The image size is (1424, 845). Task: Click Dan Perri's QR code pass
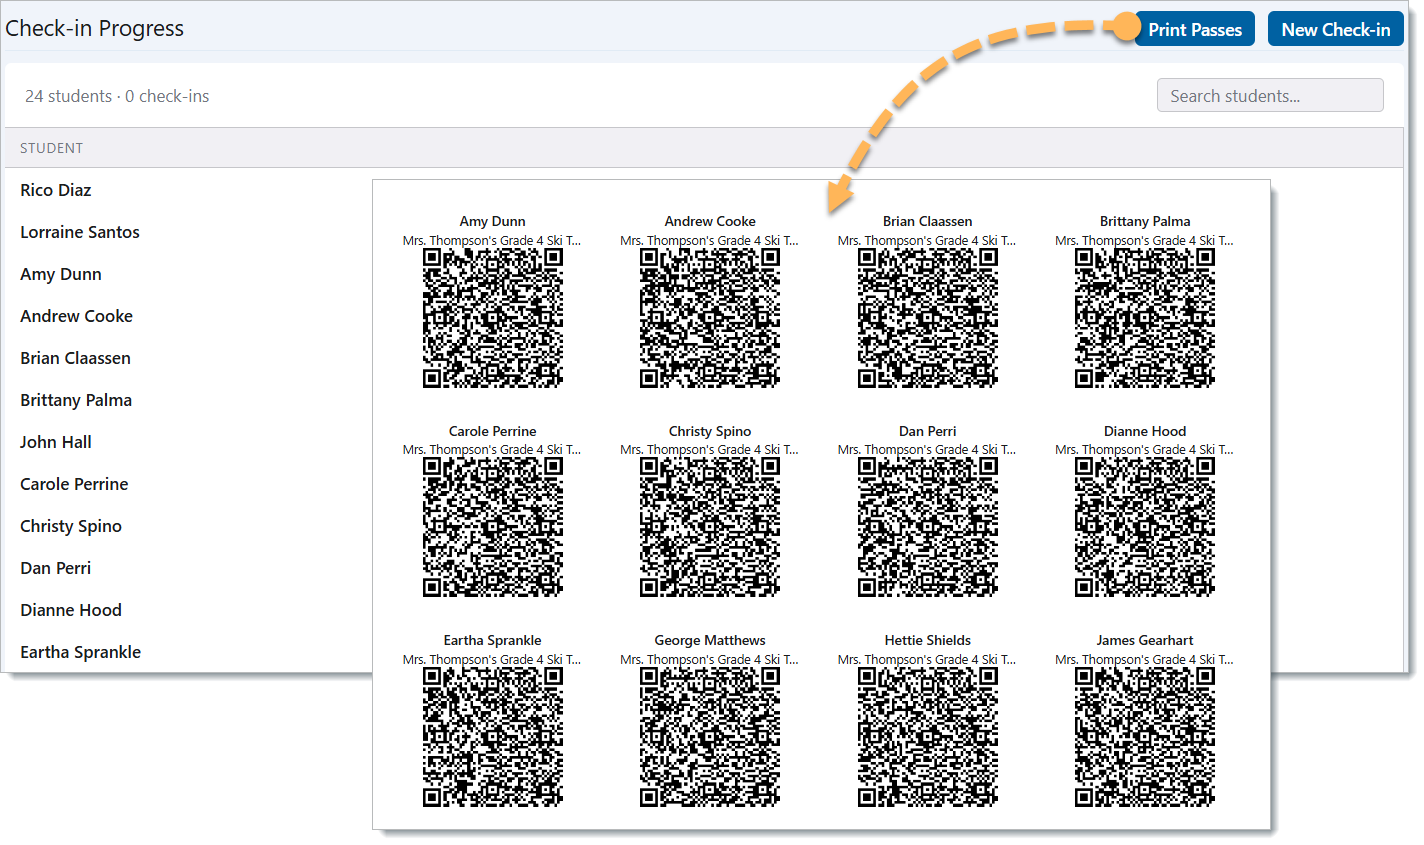tap(927, 527)
